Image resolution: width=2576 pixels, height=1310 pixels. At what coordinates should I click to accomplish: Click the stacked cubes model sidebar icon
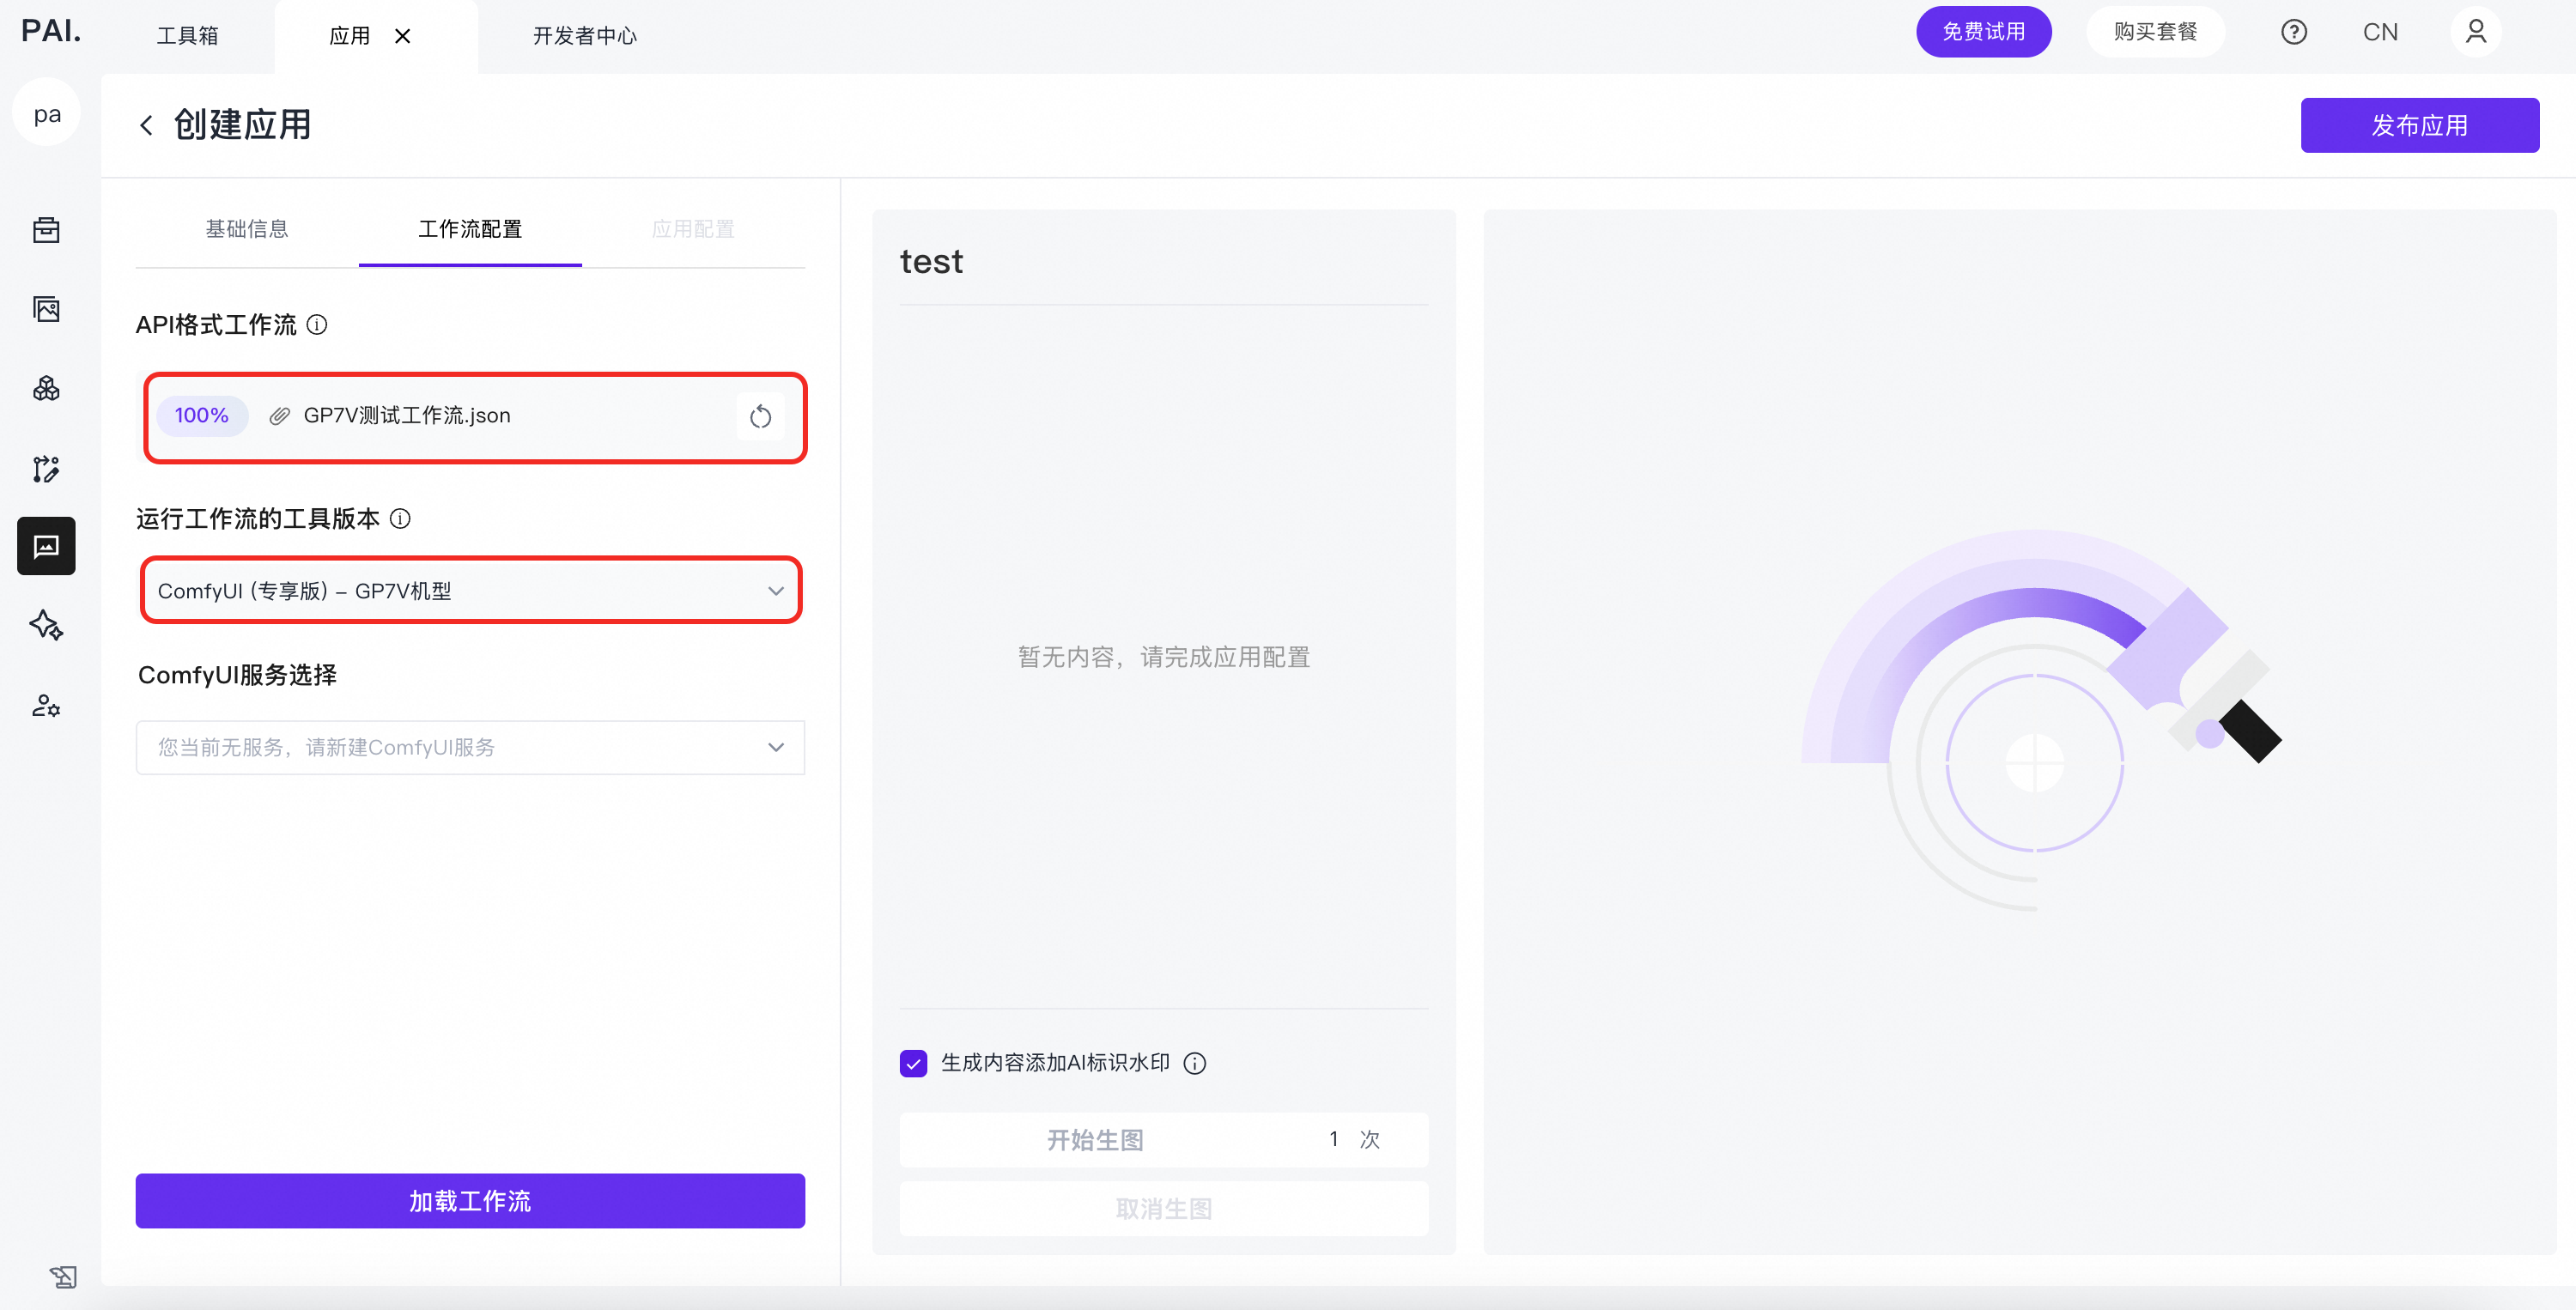point(46,388)
